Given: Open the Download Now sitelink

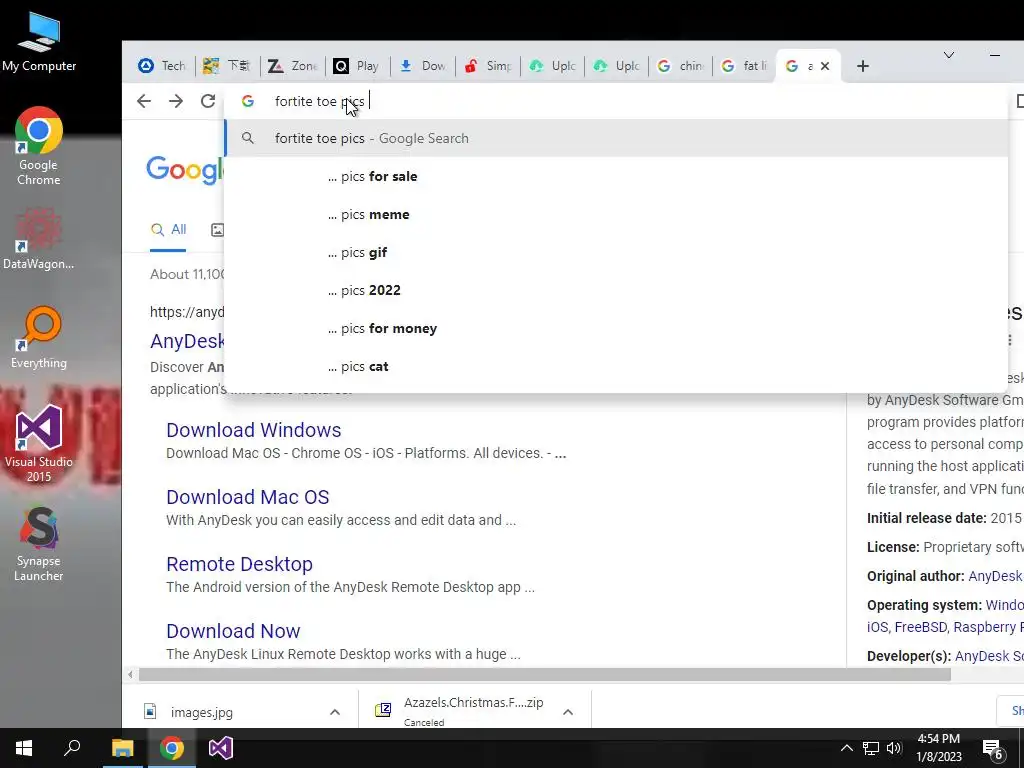Looking at the screenshot, I should click(x=233, y=631).
